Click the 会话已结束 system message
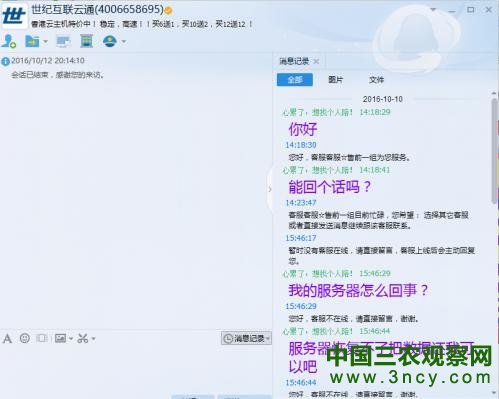The width and height of the screenshot is (499, 399). tap(57, 75)
